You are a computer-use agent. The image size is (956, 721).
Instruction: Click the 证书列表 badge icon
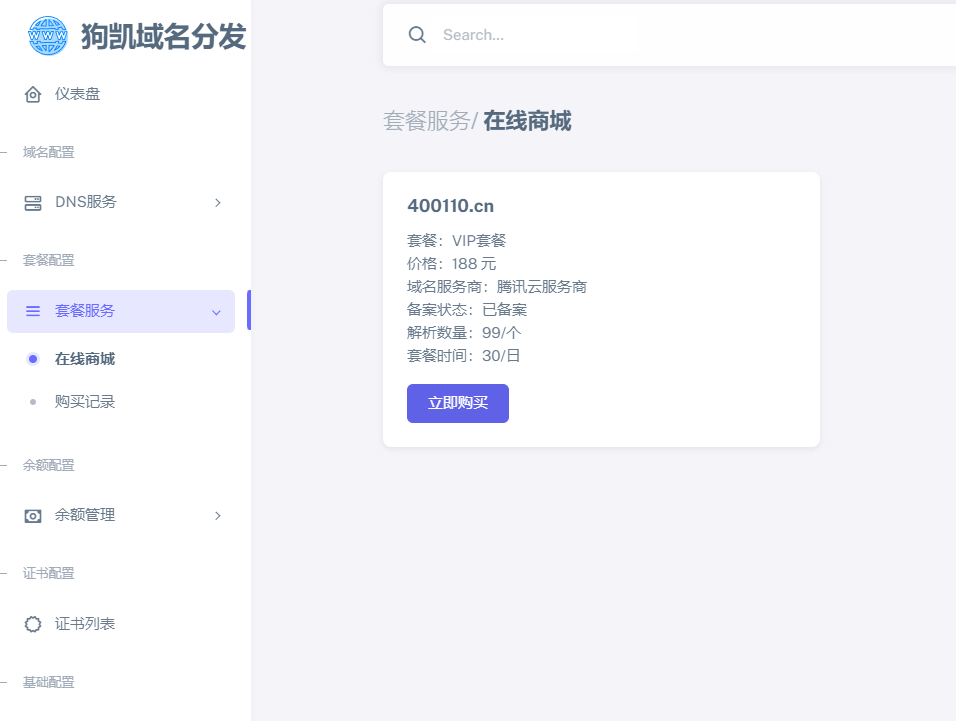(x=33, y=624)
